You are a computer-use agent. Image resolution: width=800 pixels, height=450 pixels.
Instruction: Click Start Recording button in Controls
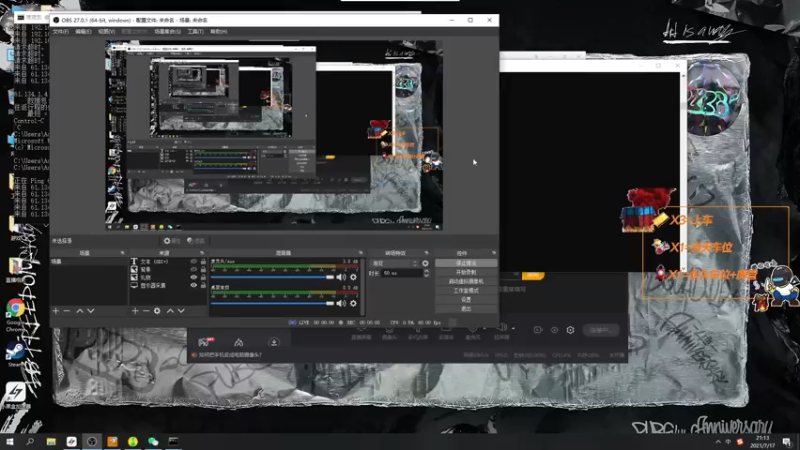[466, 272]
